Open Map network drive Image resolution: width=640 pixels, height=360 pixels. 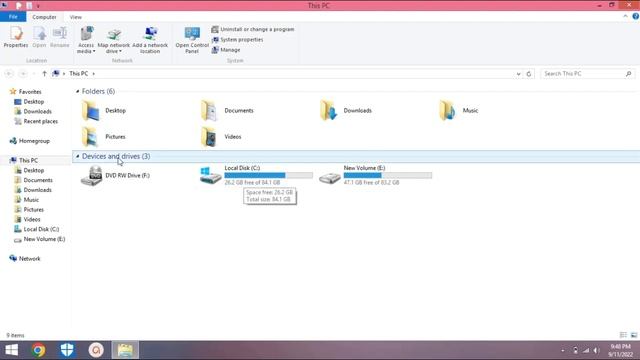113,40
